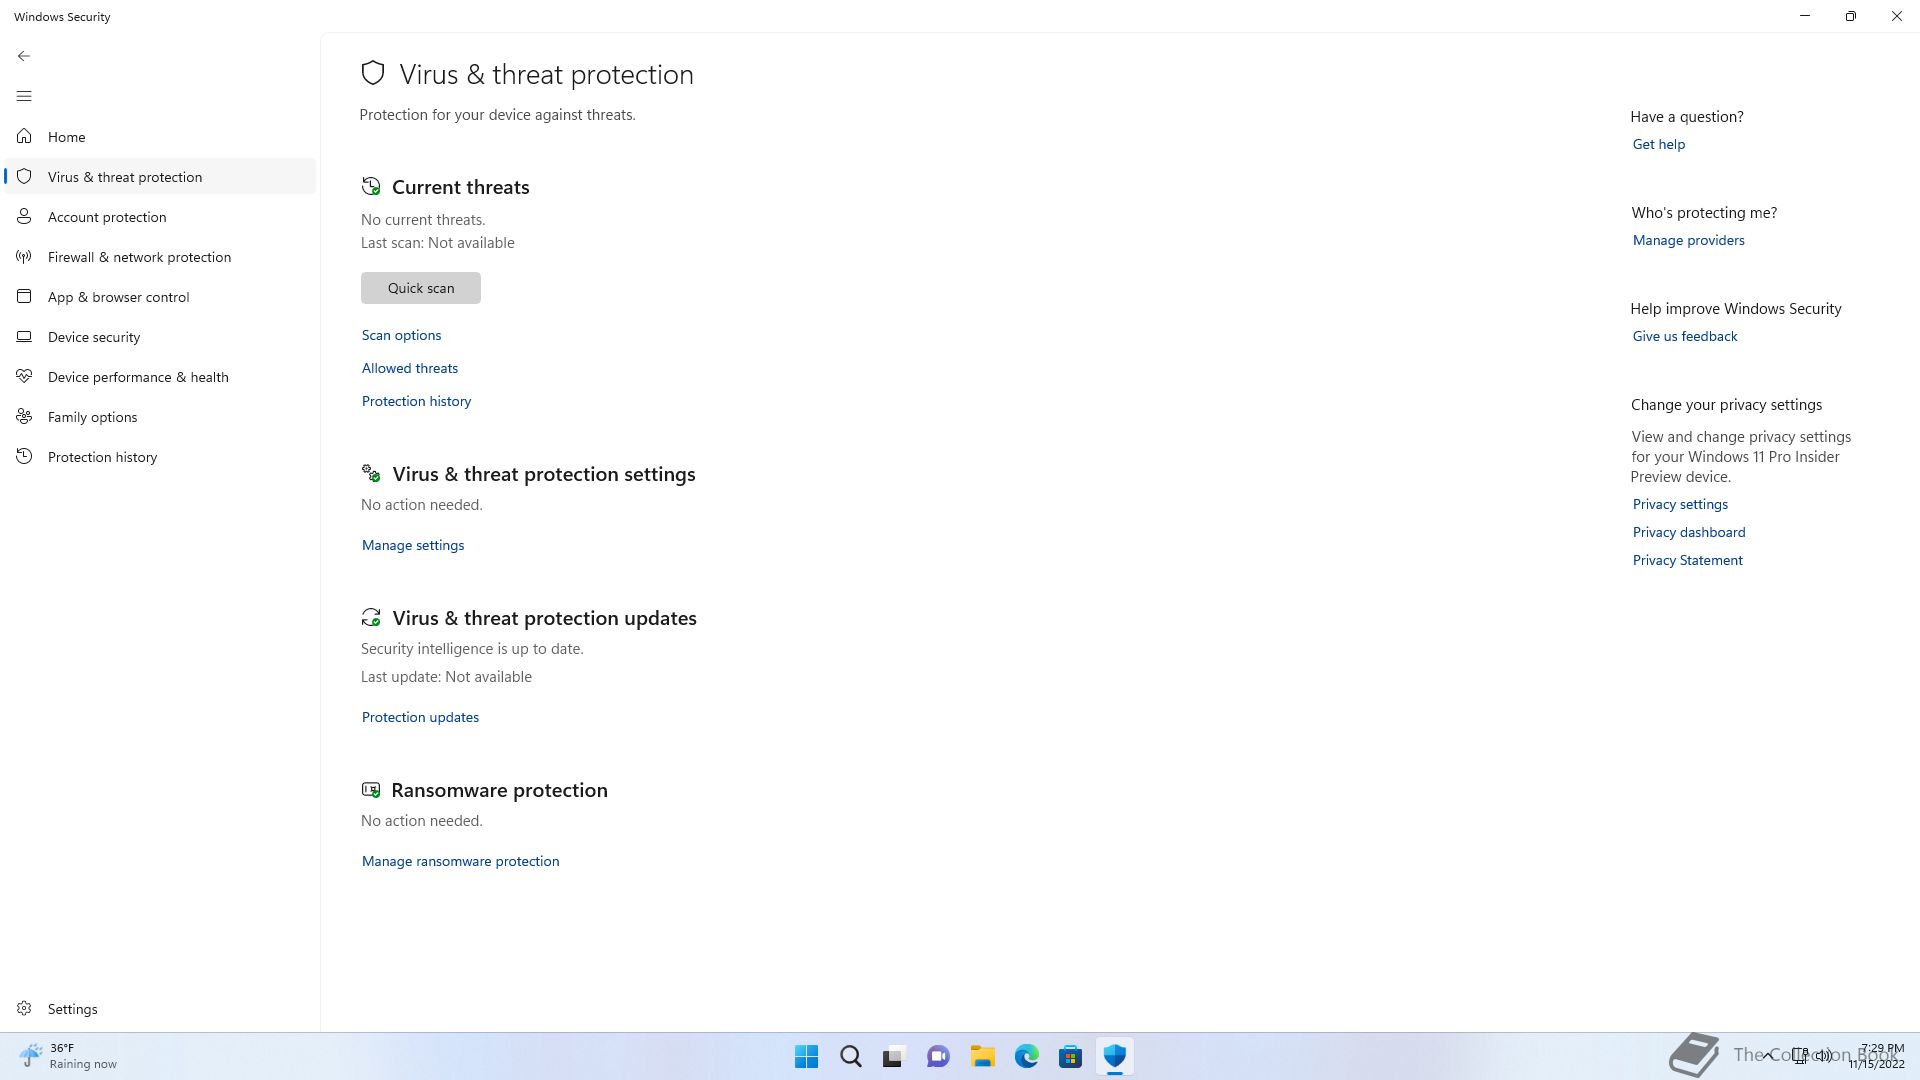Select Account protection in sidebar
This screenshot has width=1920, height=1080.
[160, 216]
